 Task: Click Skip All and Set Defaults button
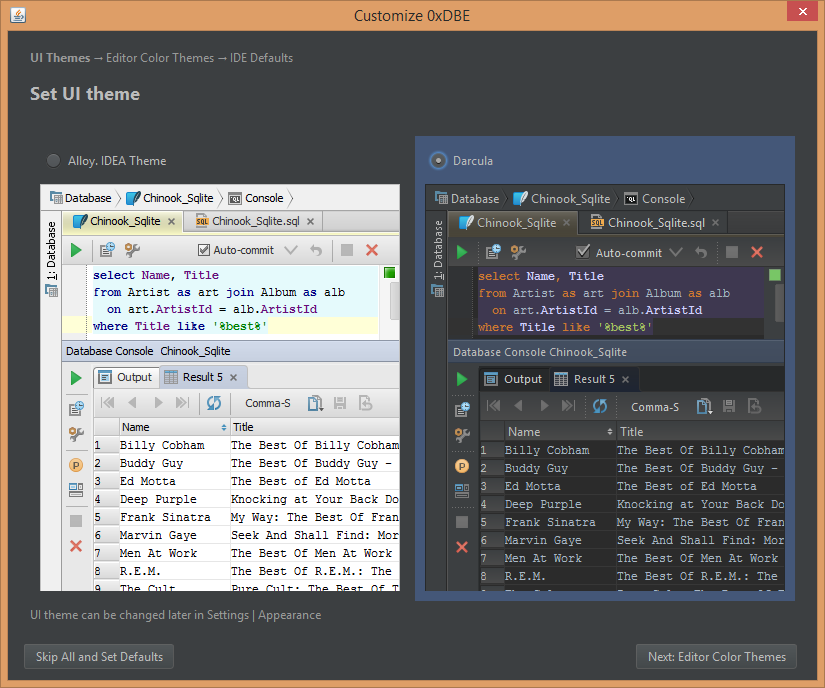coord(99,657)
